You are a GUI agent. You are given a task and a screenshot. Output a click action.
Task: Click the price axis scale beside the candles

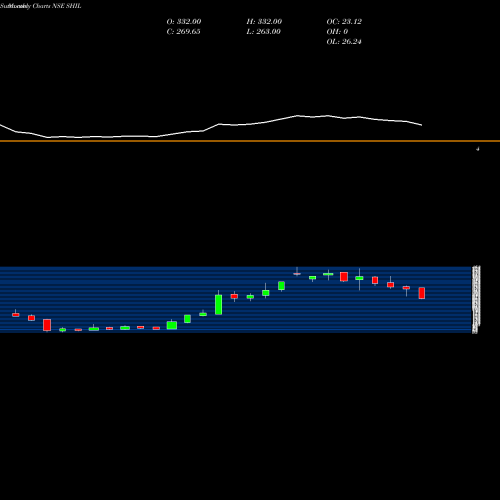pos(476,299)
